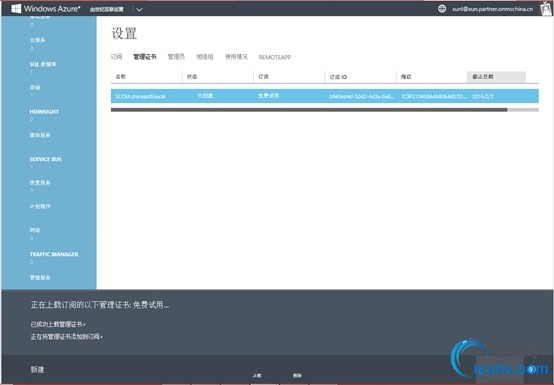Screen dimensions: 554x385
Task: Switch to the 管理证书 tab
Action: (145, 57)
